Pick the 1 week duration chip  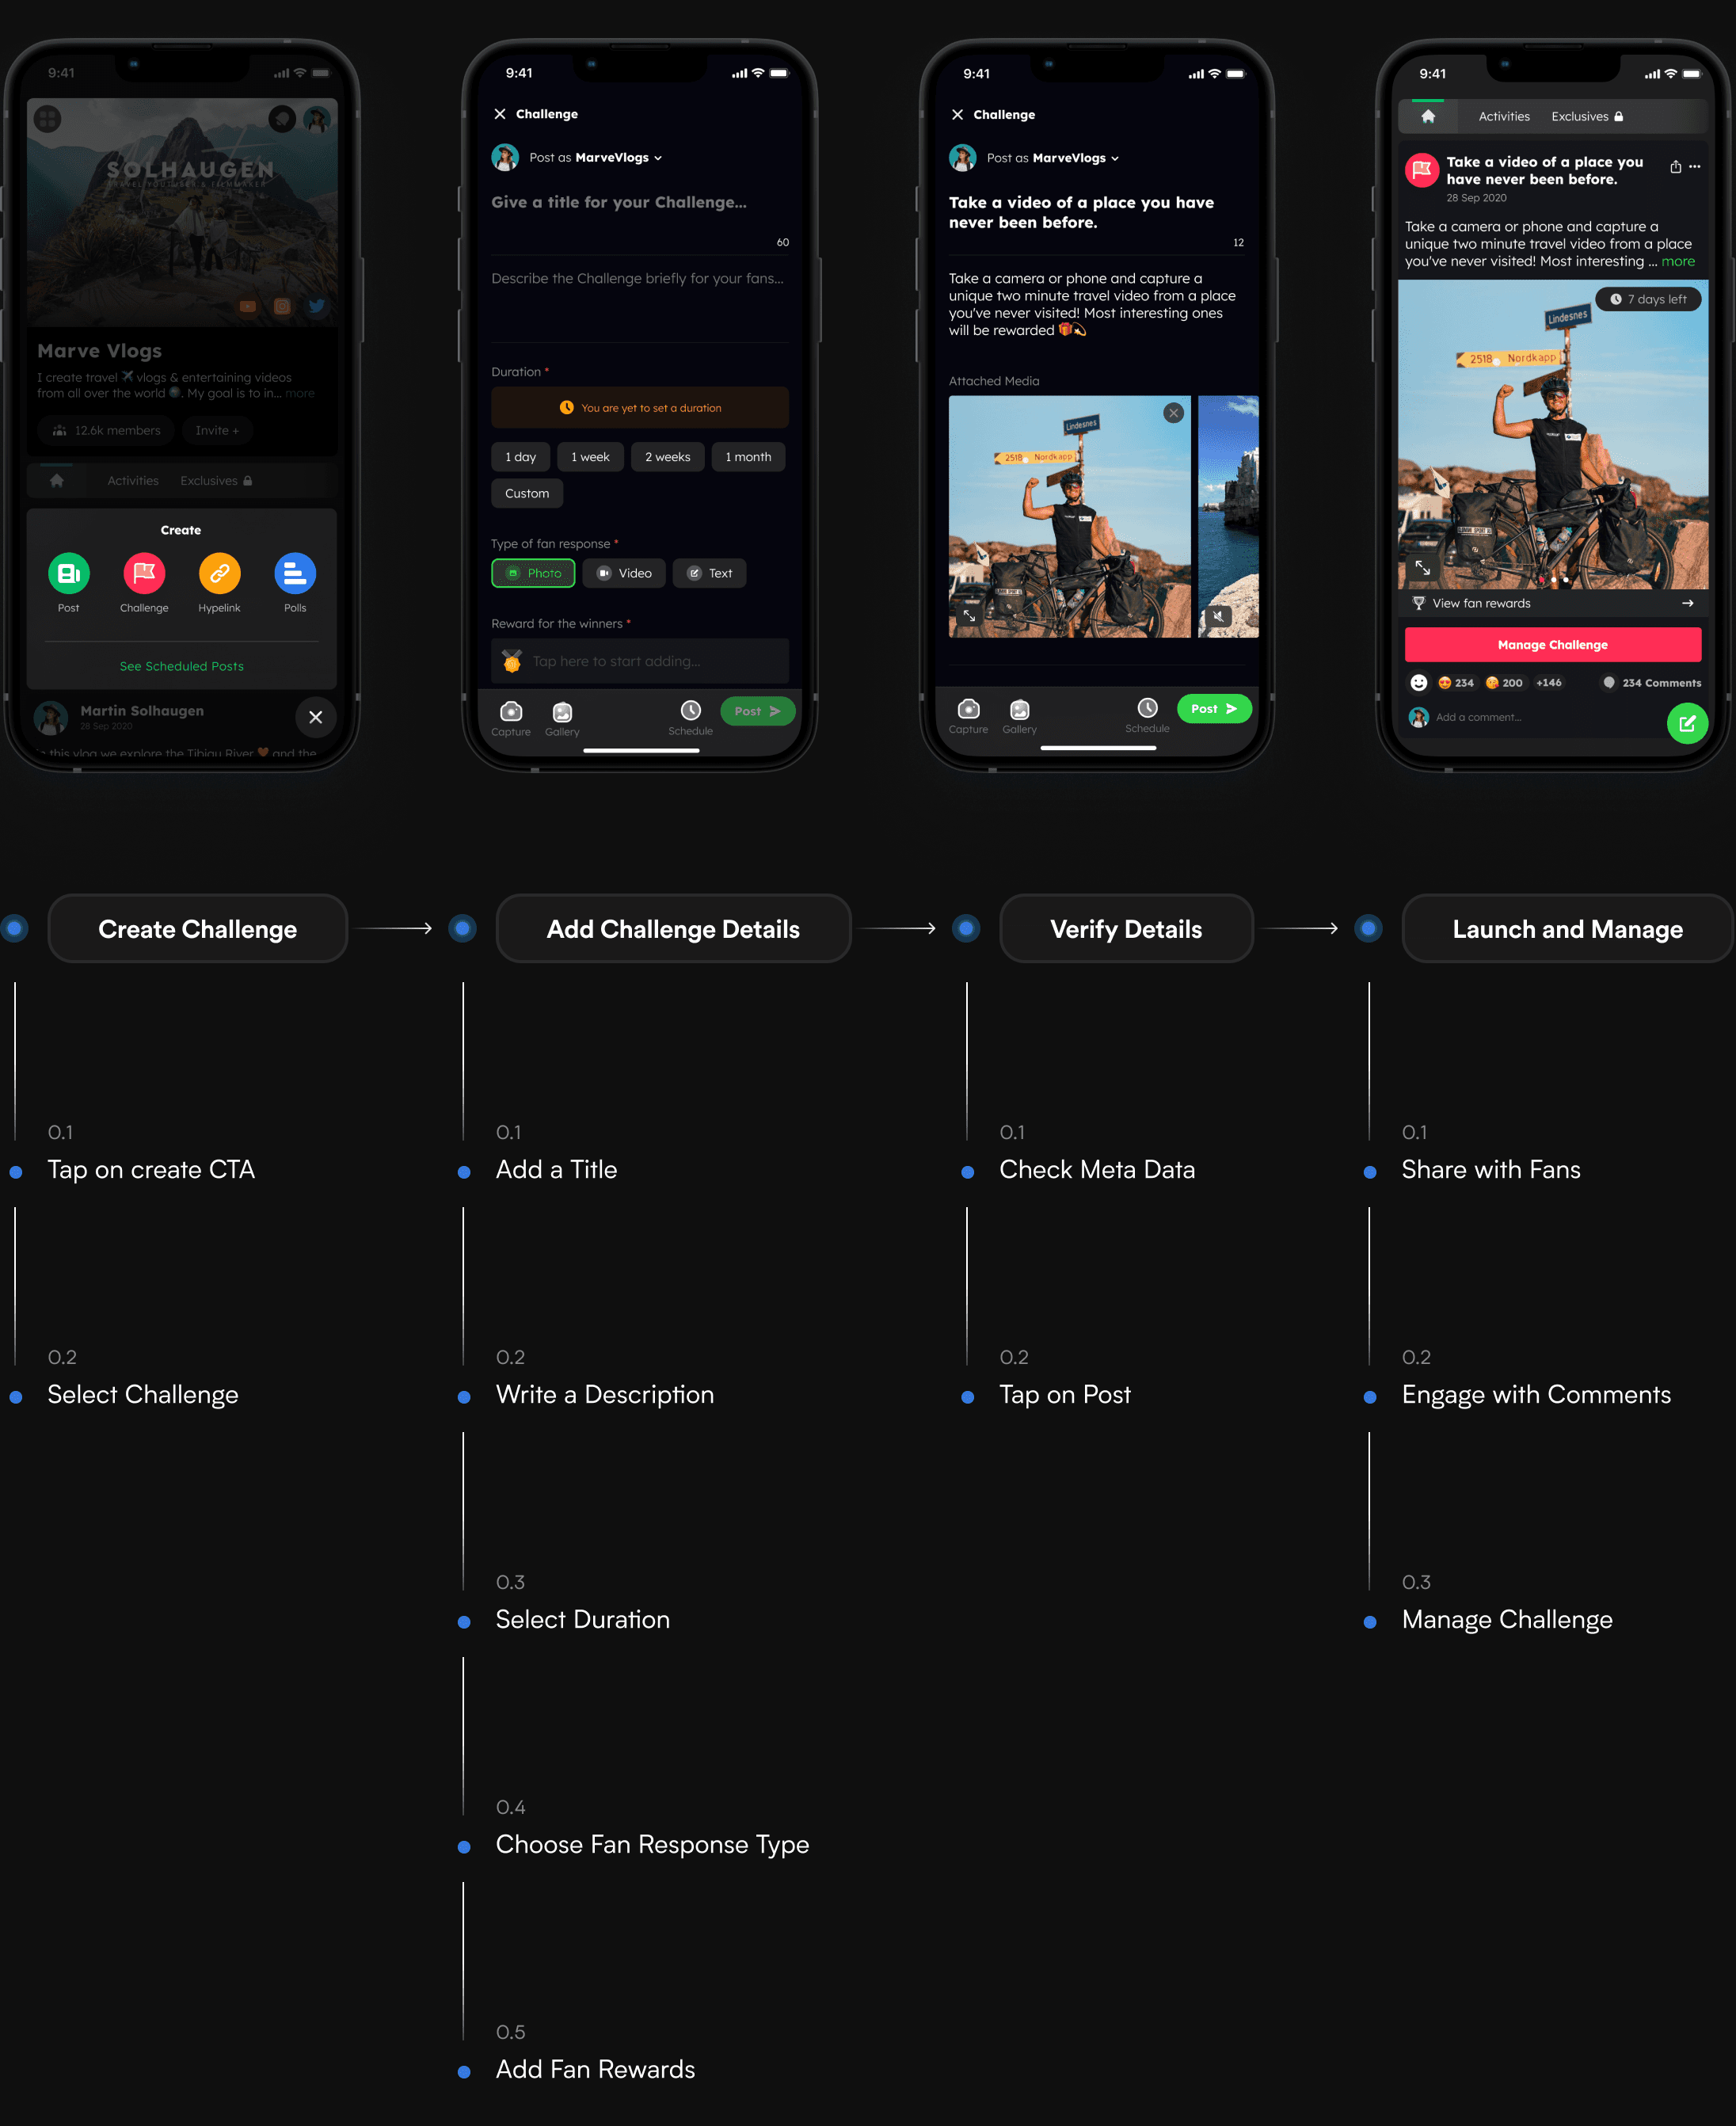pyautogui.click(x=590, y=457)
